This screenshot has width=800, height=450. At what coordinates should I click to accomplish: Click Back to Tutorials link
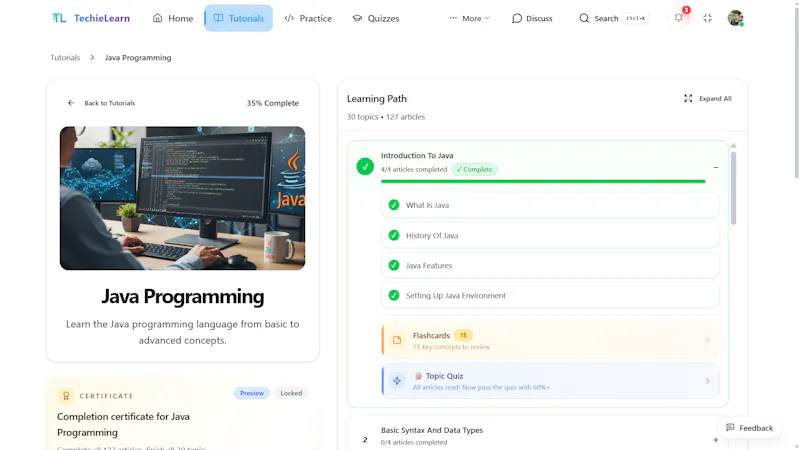(102, 103)
